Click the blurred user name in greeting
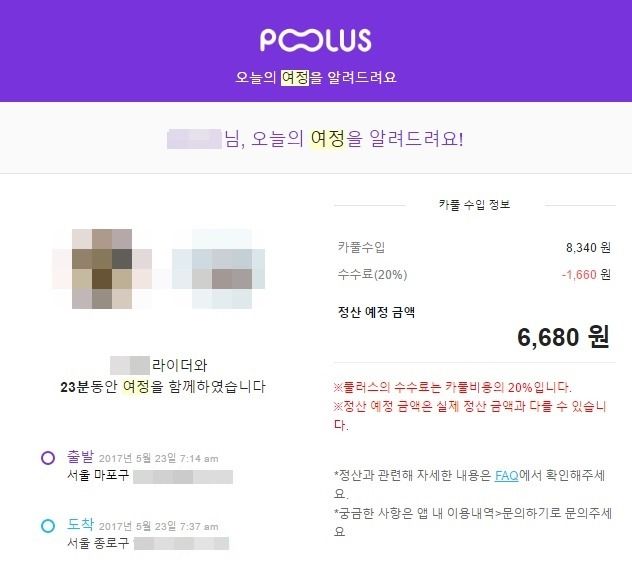The image size is (632, 581). (194, 139)
